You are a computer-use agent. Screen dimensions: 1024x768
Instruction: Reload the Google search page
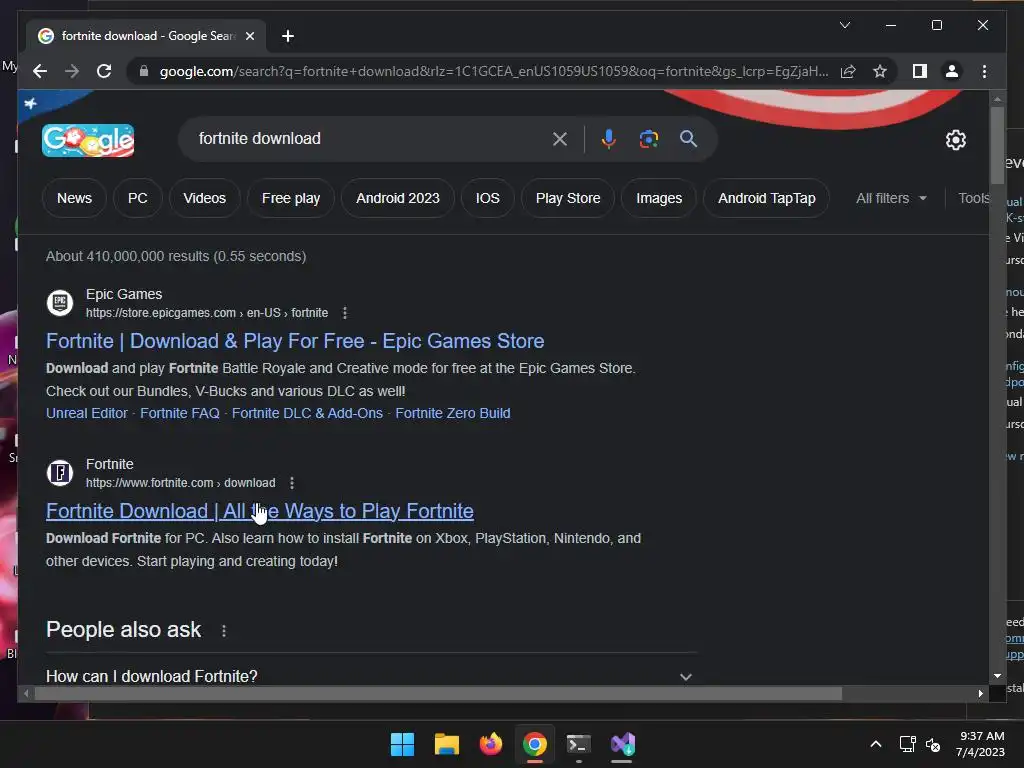pyautogui.click(x=104, y=71)
